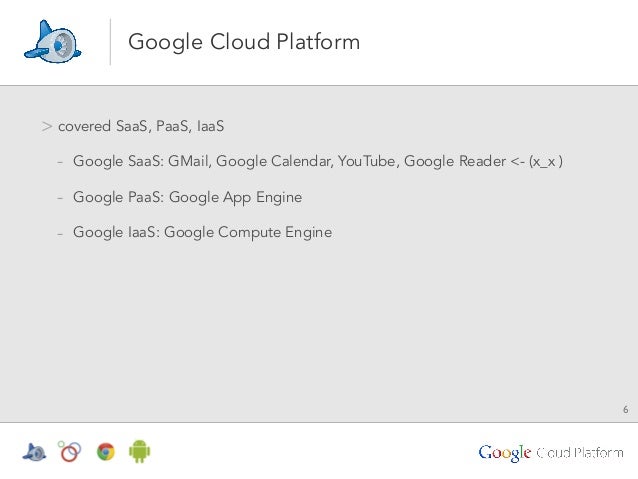Click the slide number 6
The image size is (638, 479).
click(625, 410)
